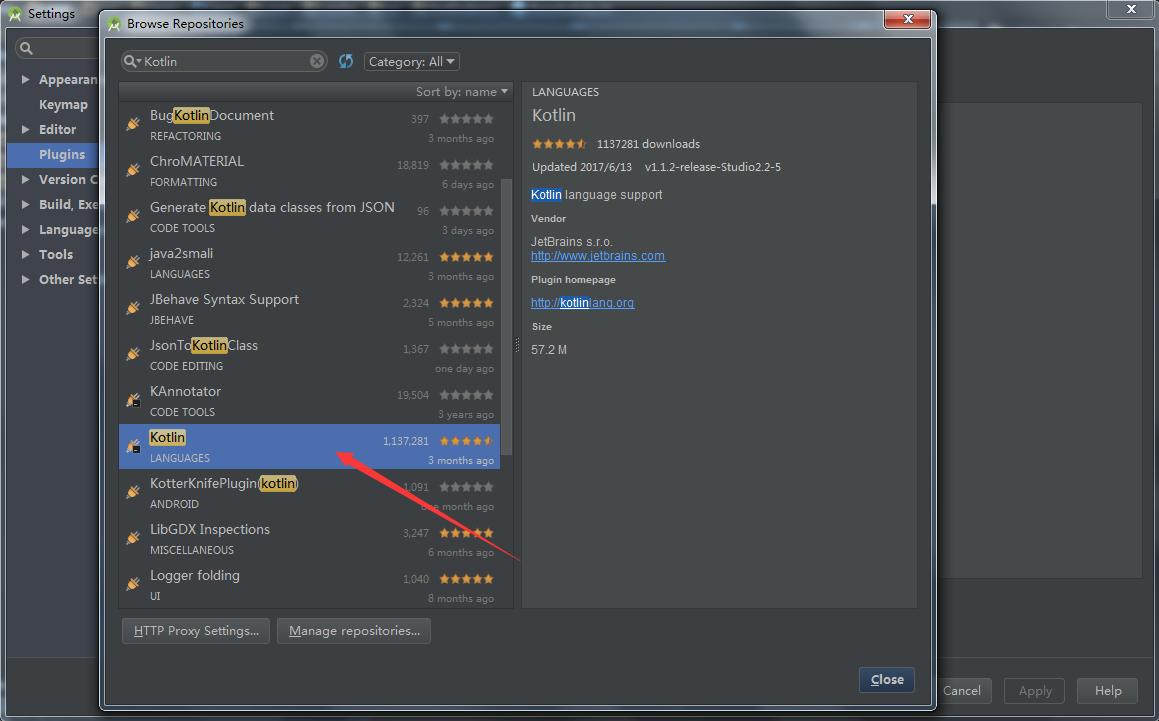Click the plug icon beside java2smali
The width and height of the screenshot is (1159, 721).
click(x=133, y=262)
